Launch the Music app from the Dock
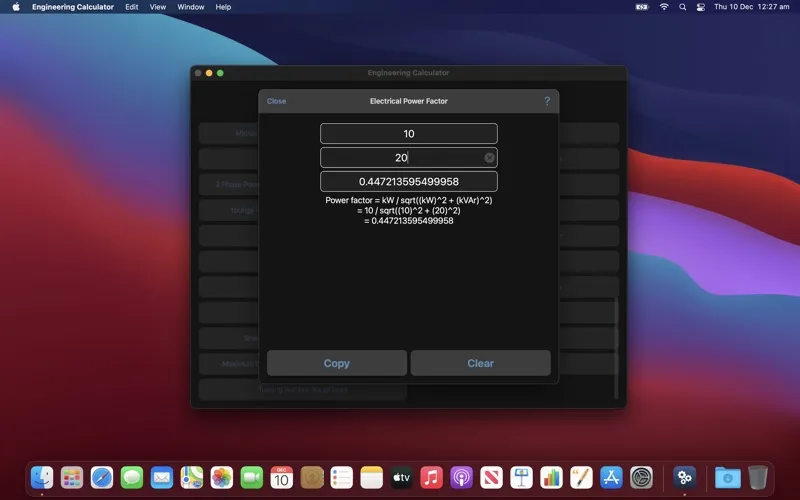Image resolution: width=800 pixels, height=500 pixels. [x=431, y=478]
